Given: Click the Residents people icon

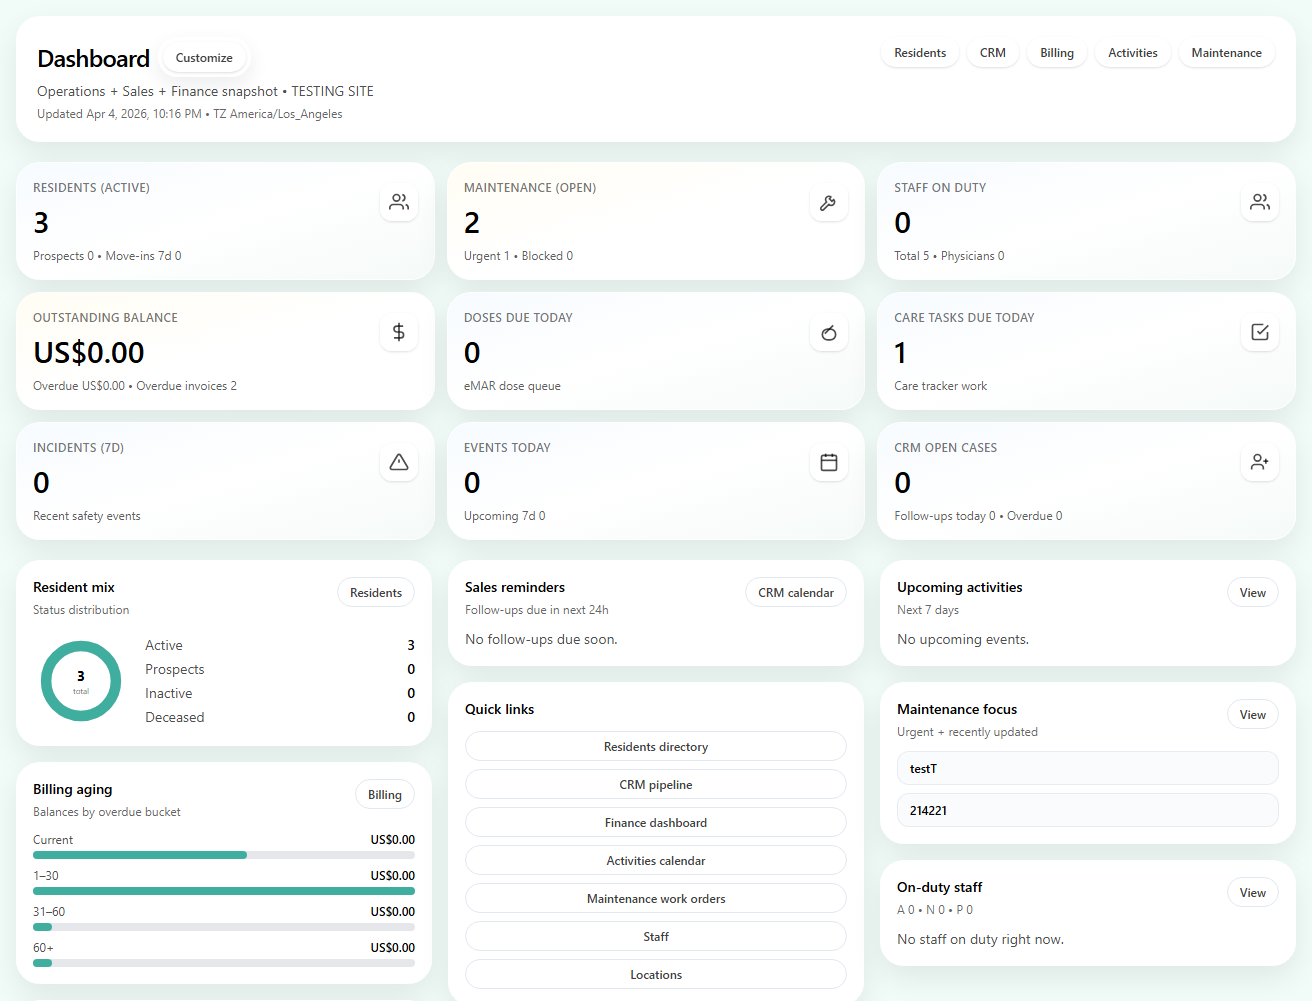Looking at the screenshot, I should [x=399, y=202].
